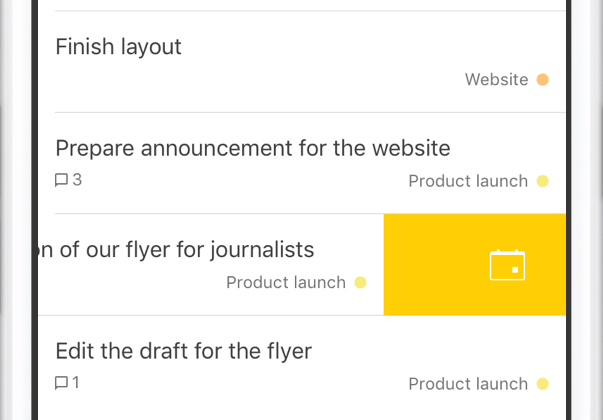The height and width of the screenshot is (420, 603).
Task: Click yellow dot on Prepare announcement task
Action: (542, 181)
